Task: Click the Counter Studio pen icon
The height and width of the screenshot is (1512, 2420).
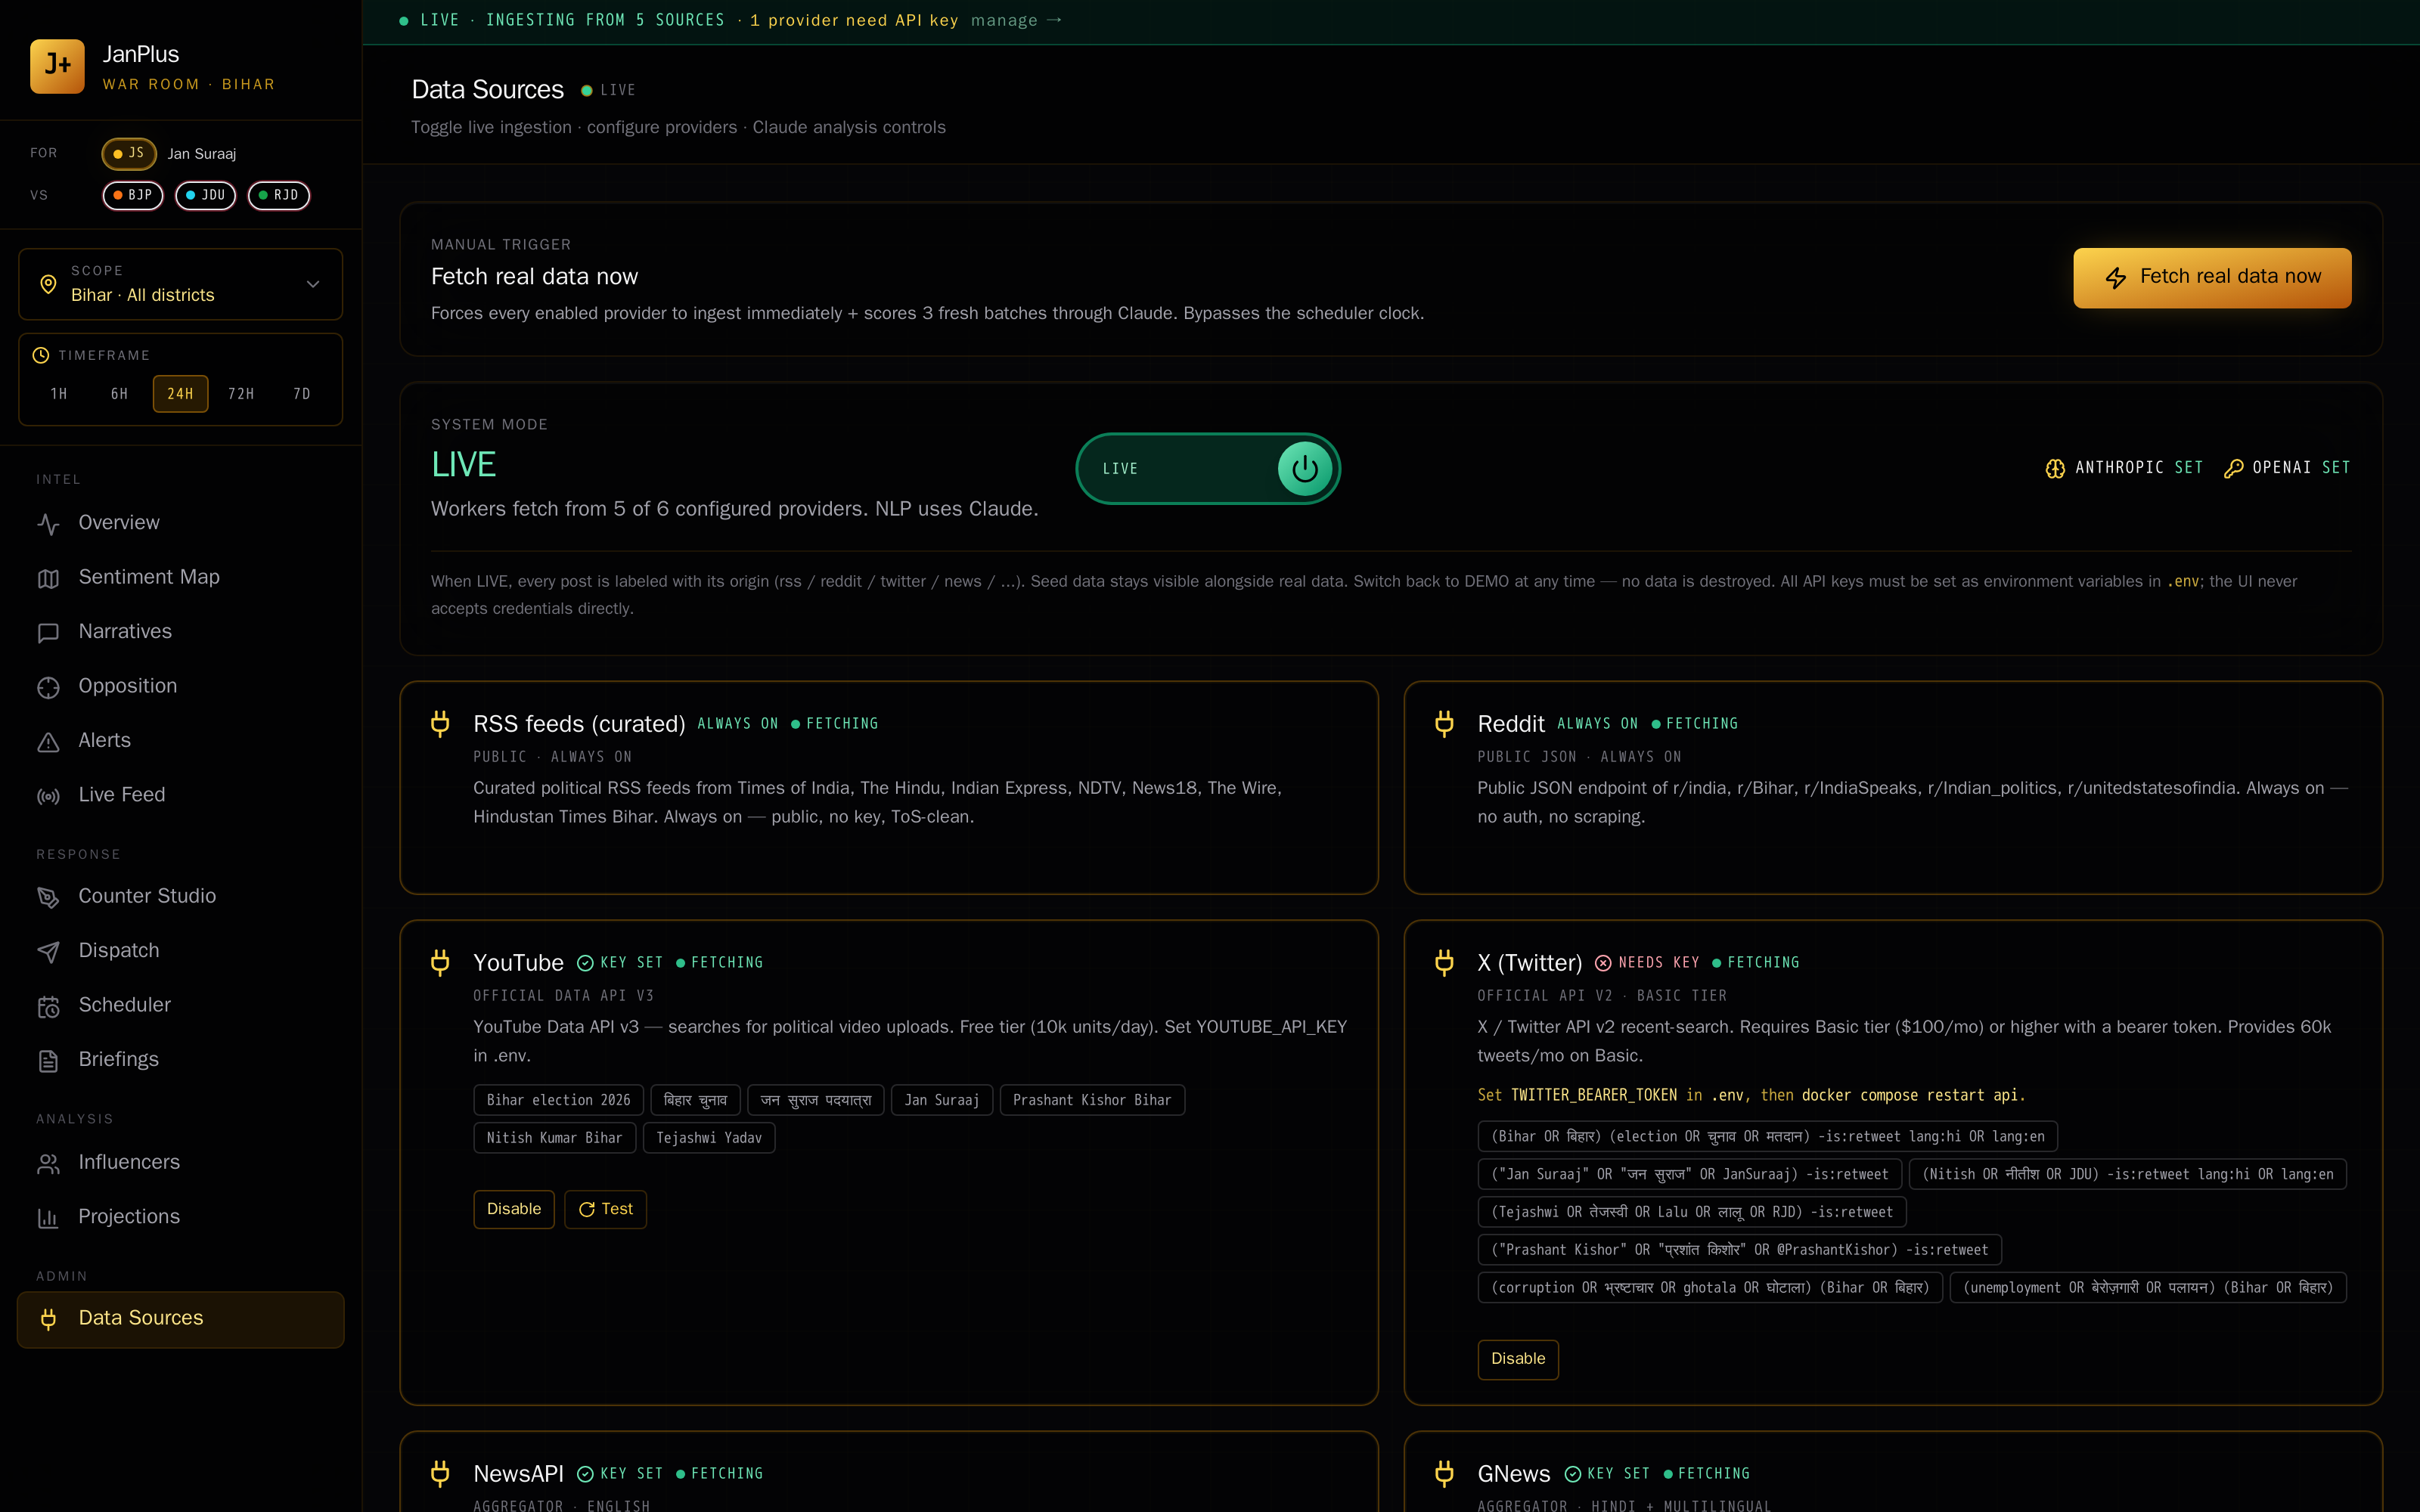Action: (48, 897)
